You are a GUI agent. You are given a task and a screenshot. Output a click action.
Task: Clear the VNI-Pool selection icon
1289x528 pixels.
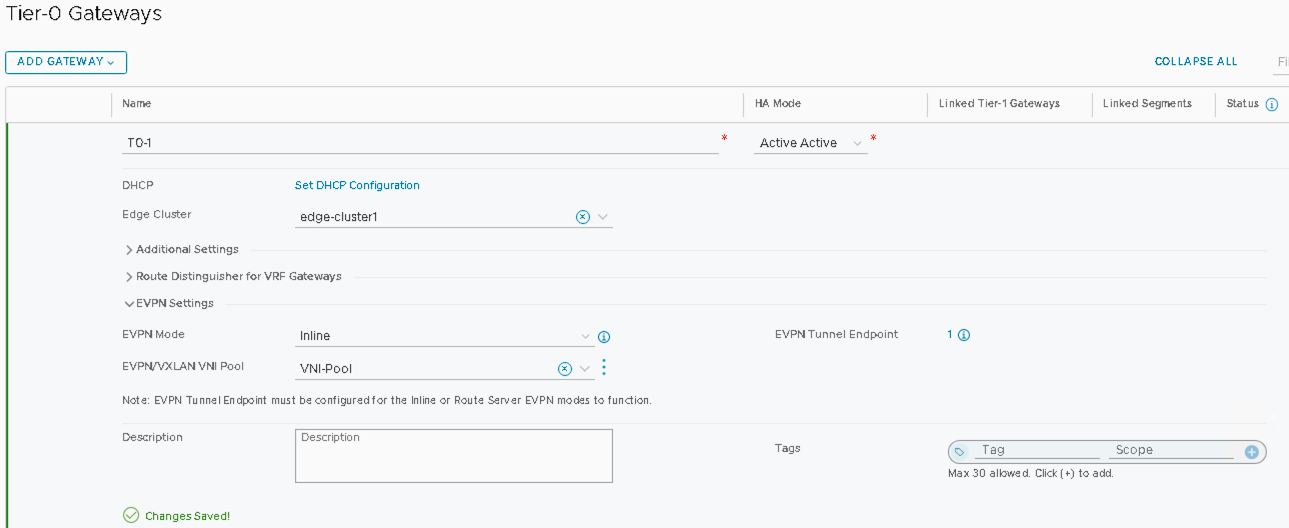pos(565,369)
